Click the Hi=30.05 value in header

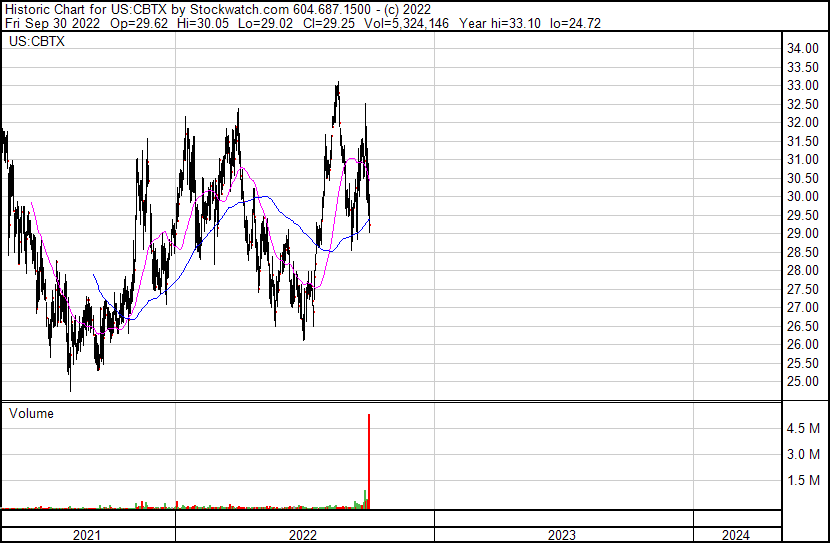tap(203, 23)
